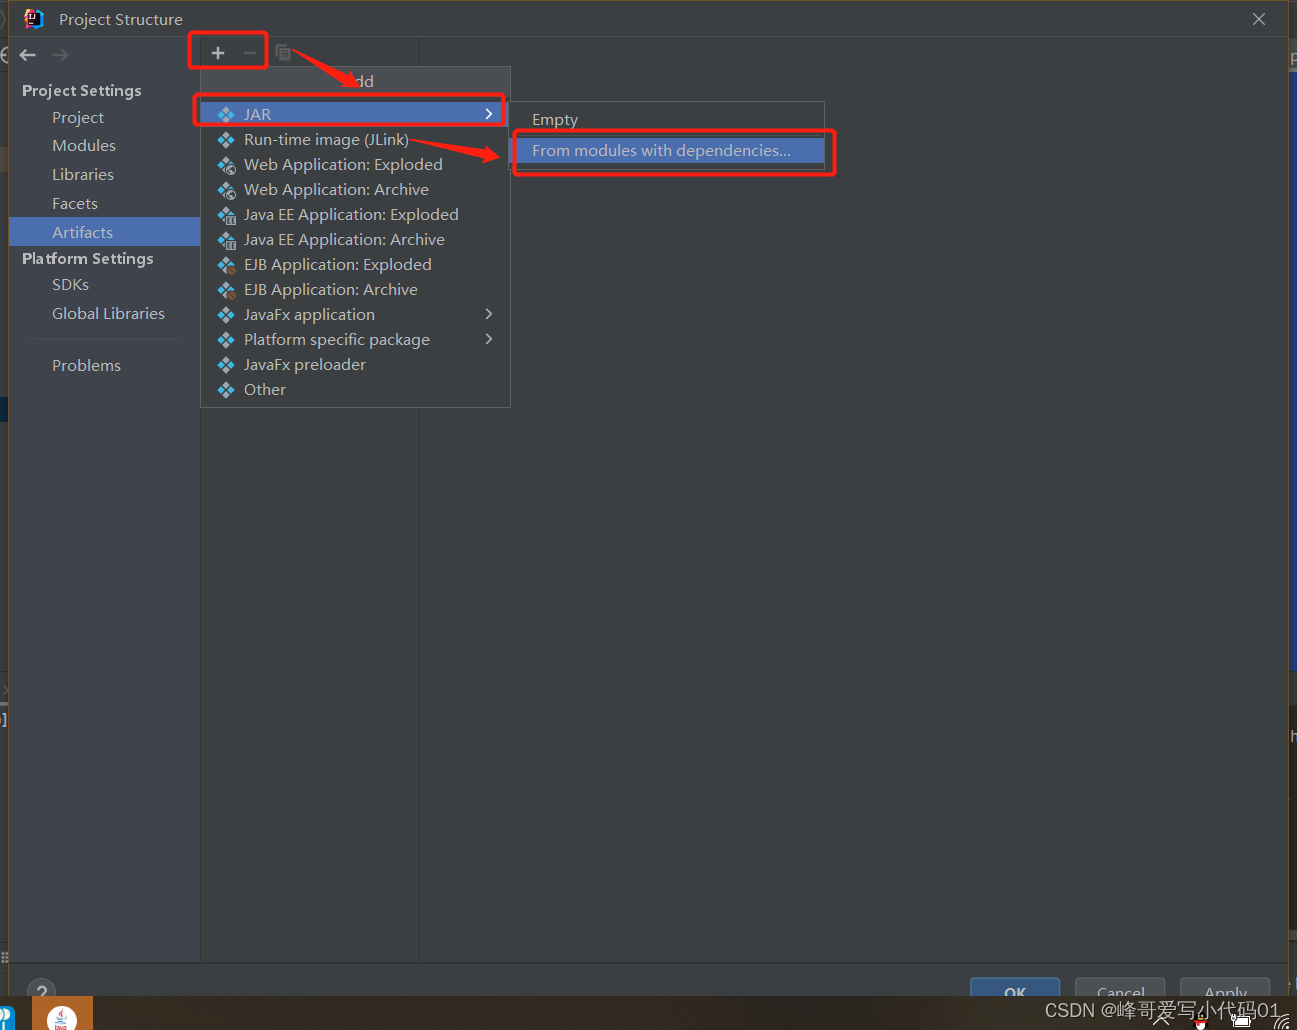Click the Java EE Application: Exploded icon
1297x1030 pixels.
(x=227, y=215)
